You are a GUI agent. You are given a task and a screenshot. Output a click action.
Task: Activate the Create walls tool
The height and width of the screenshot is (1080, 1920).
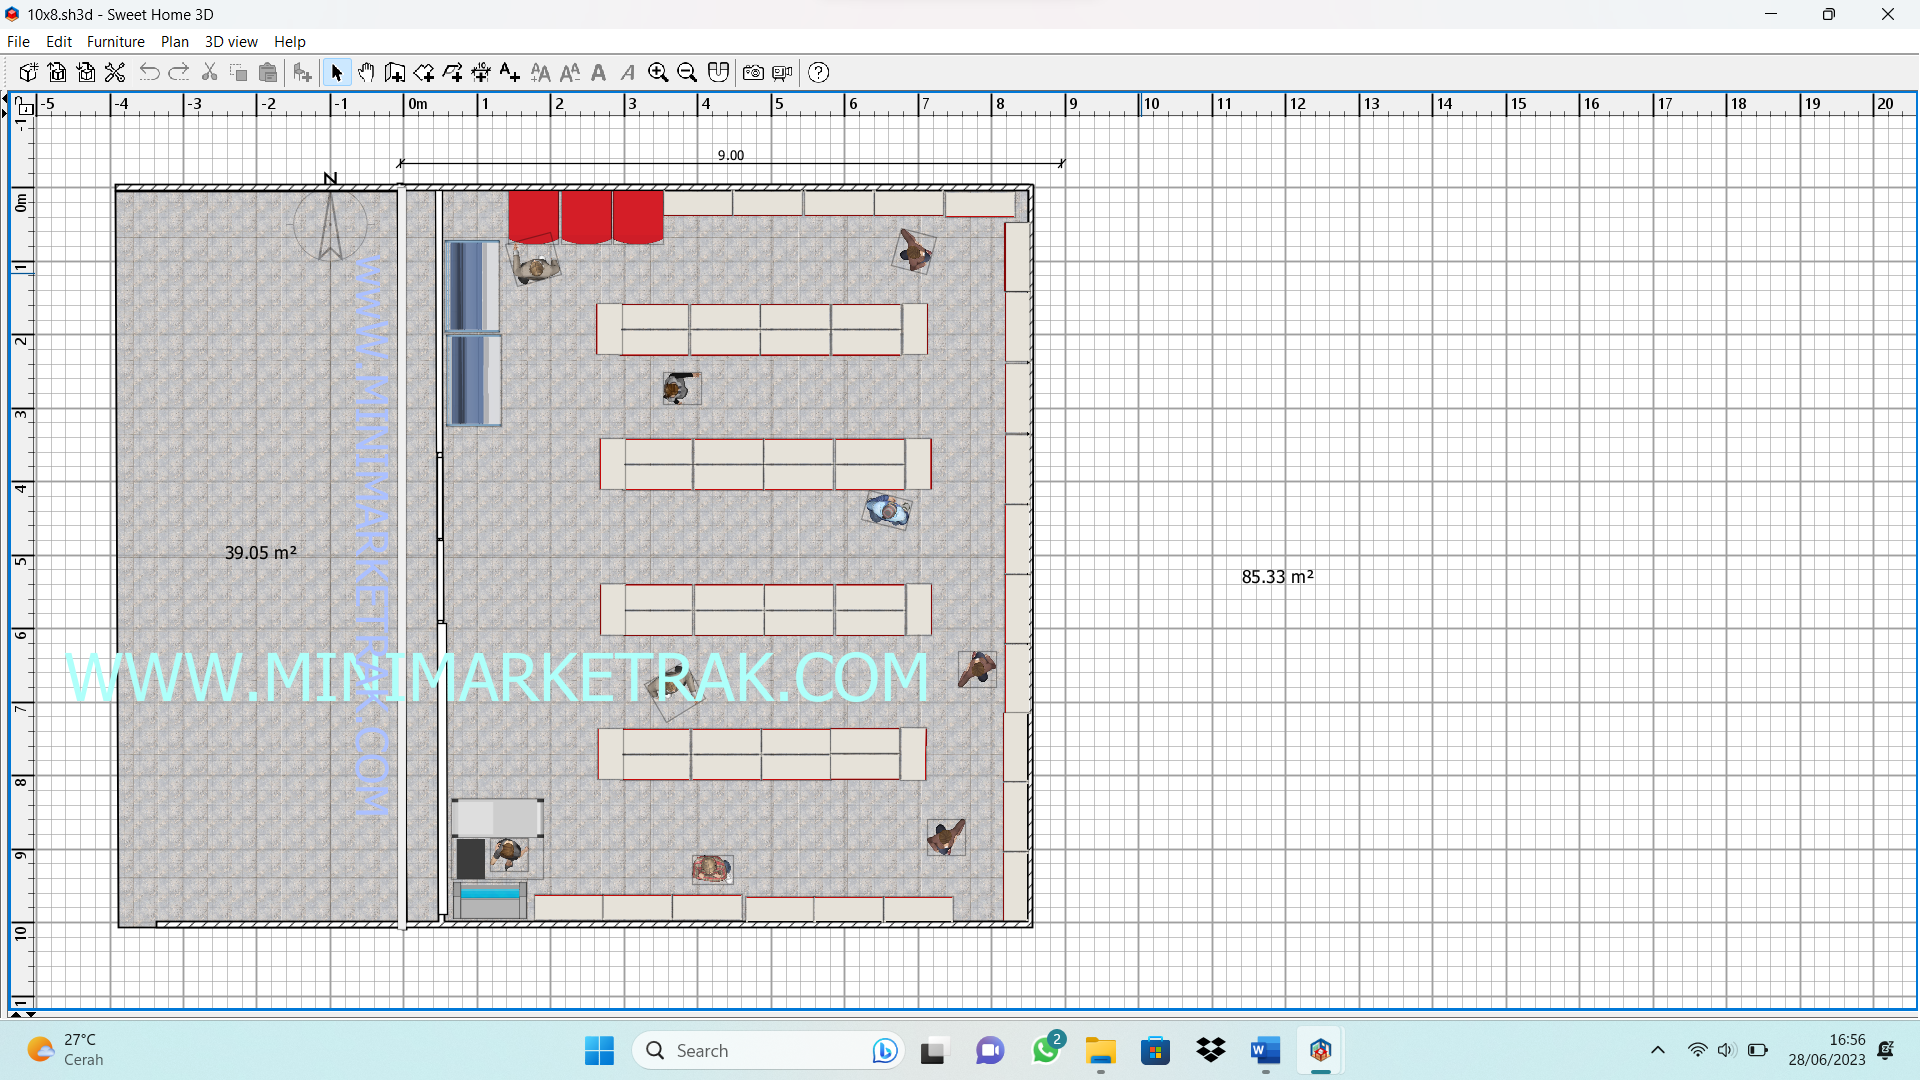pos(394,72)
